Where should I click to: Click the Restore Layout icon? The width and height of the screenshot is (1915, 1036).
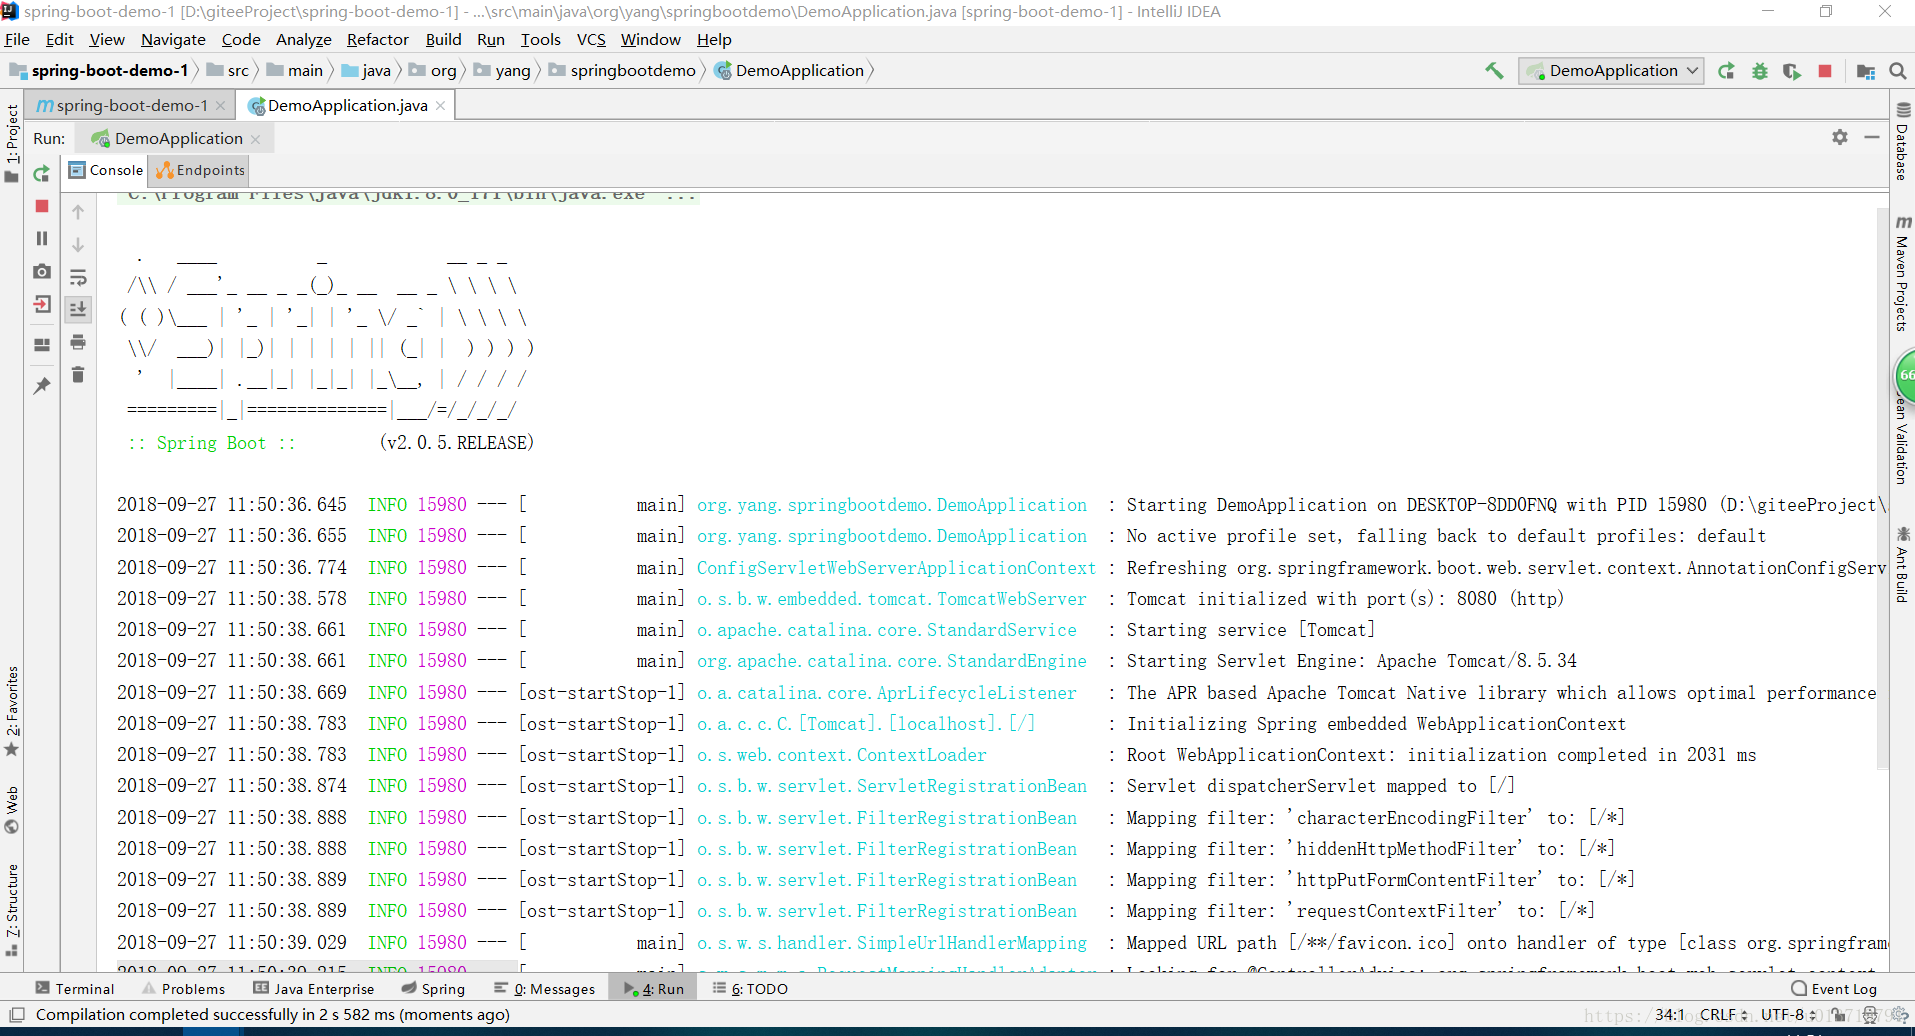coord(42,345)
